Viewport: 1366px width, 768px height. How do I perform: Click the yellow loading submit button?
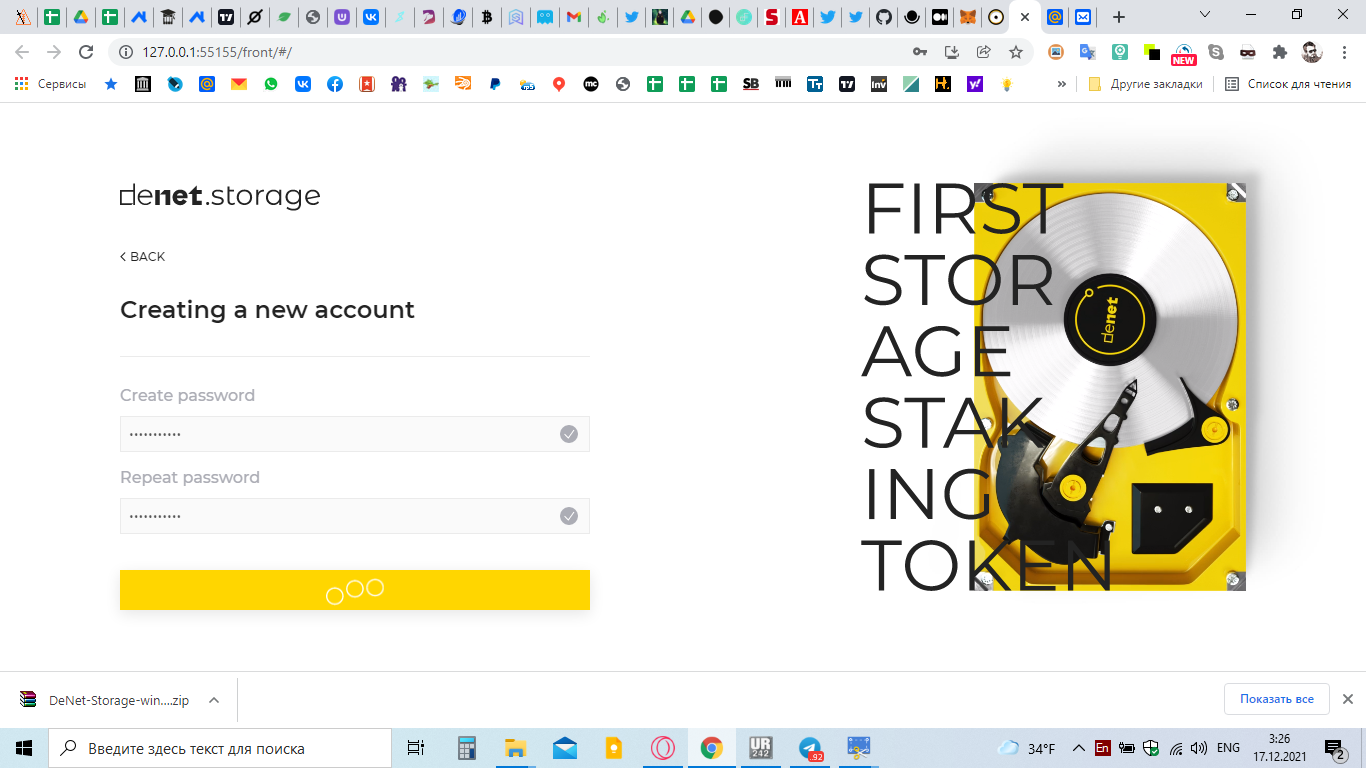(x=355, y=589)
